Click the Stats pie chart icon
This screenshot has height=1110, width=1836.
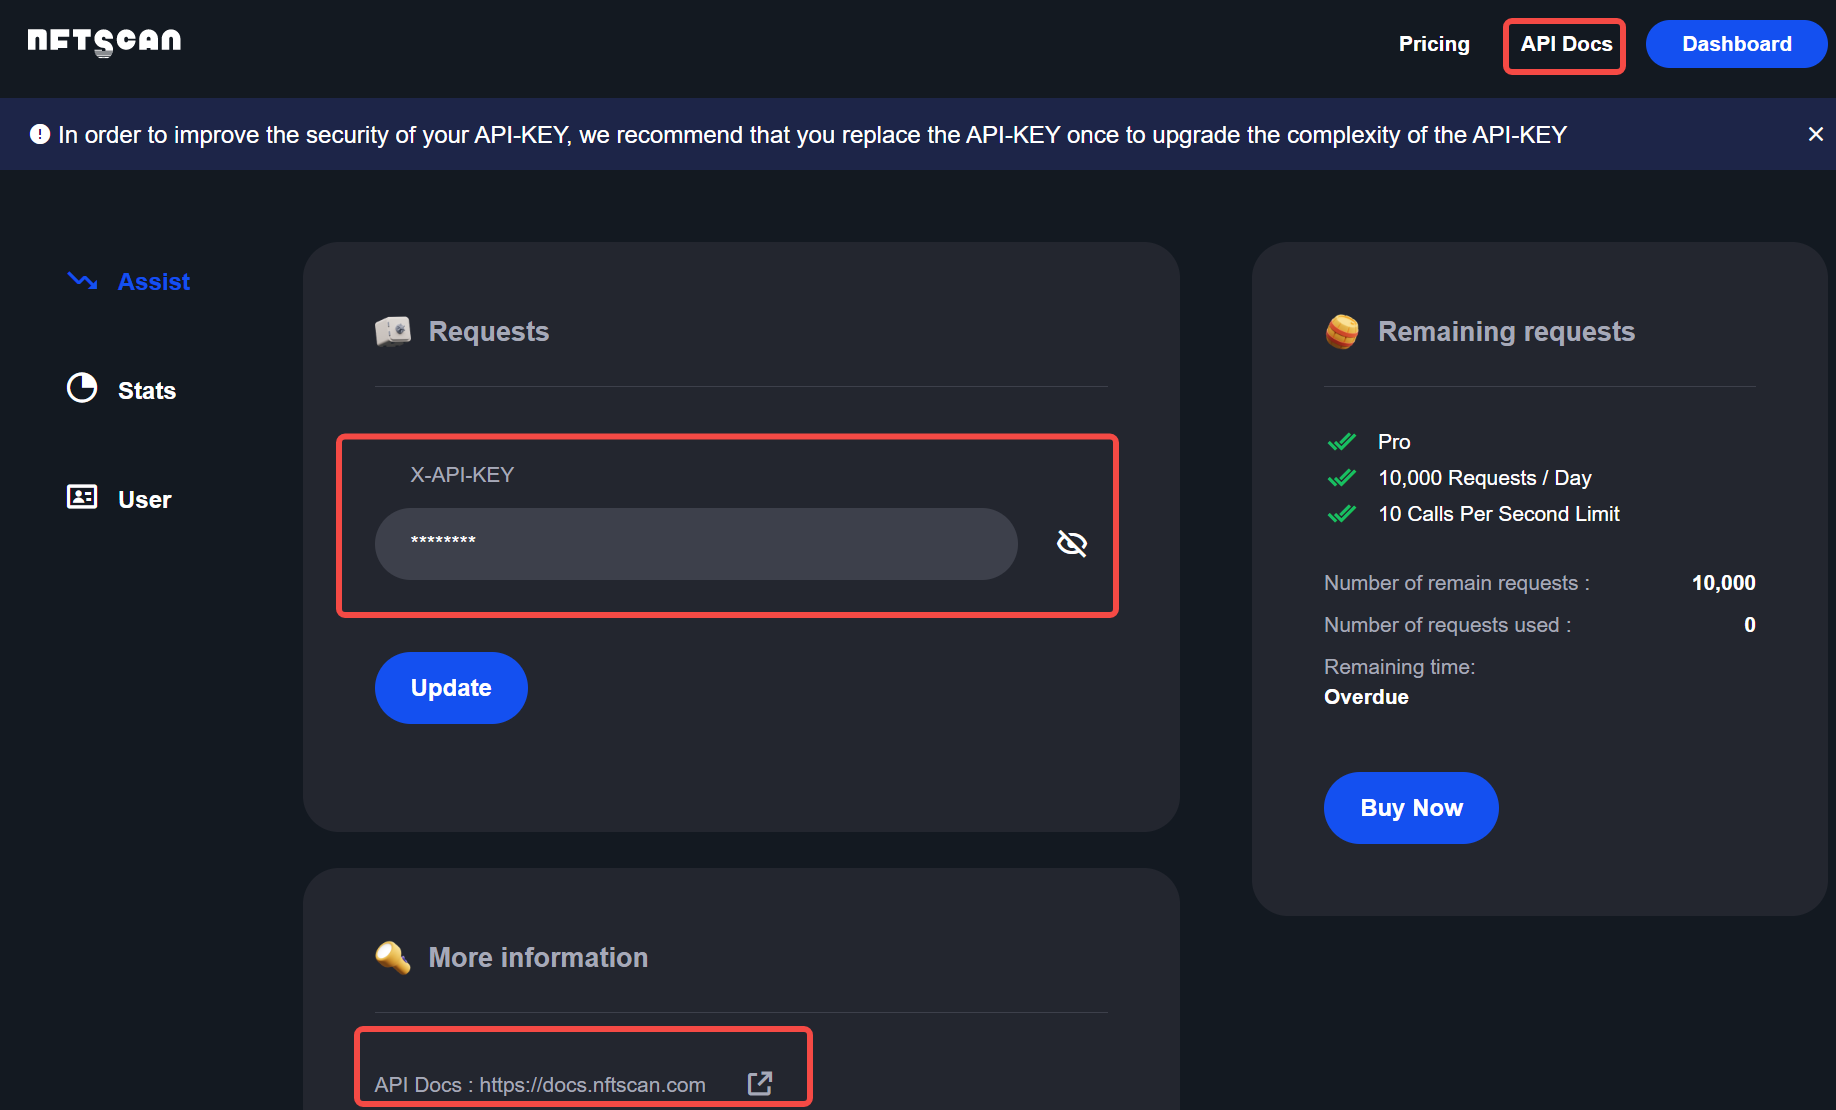(82, 388)
